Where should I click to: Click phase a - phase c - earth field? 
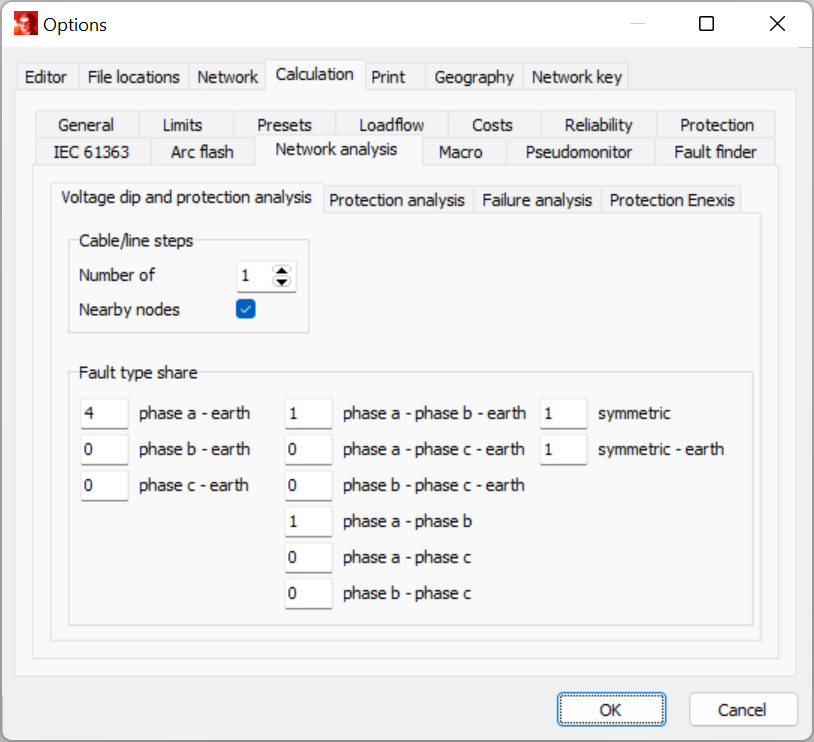click(308, 449)
